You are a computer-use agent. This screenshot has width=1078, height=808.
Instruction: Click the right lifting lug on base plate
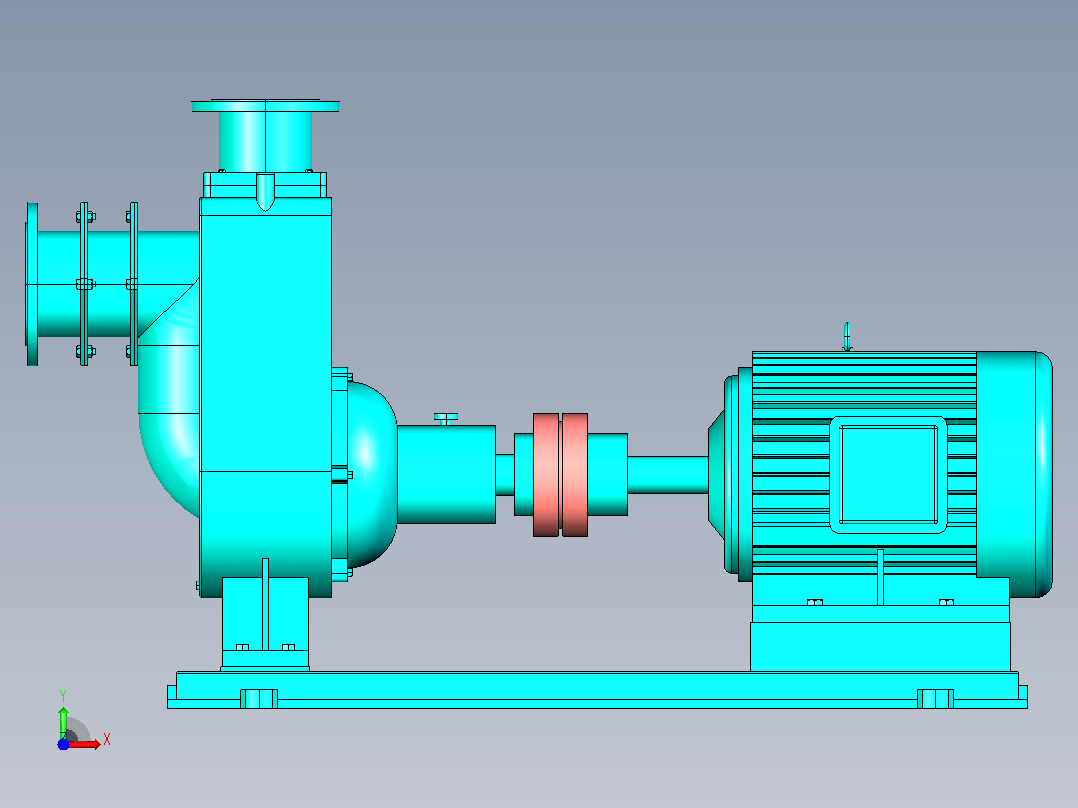click(935, 699)
